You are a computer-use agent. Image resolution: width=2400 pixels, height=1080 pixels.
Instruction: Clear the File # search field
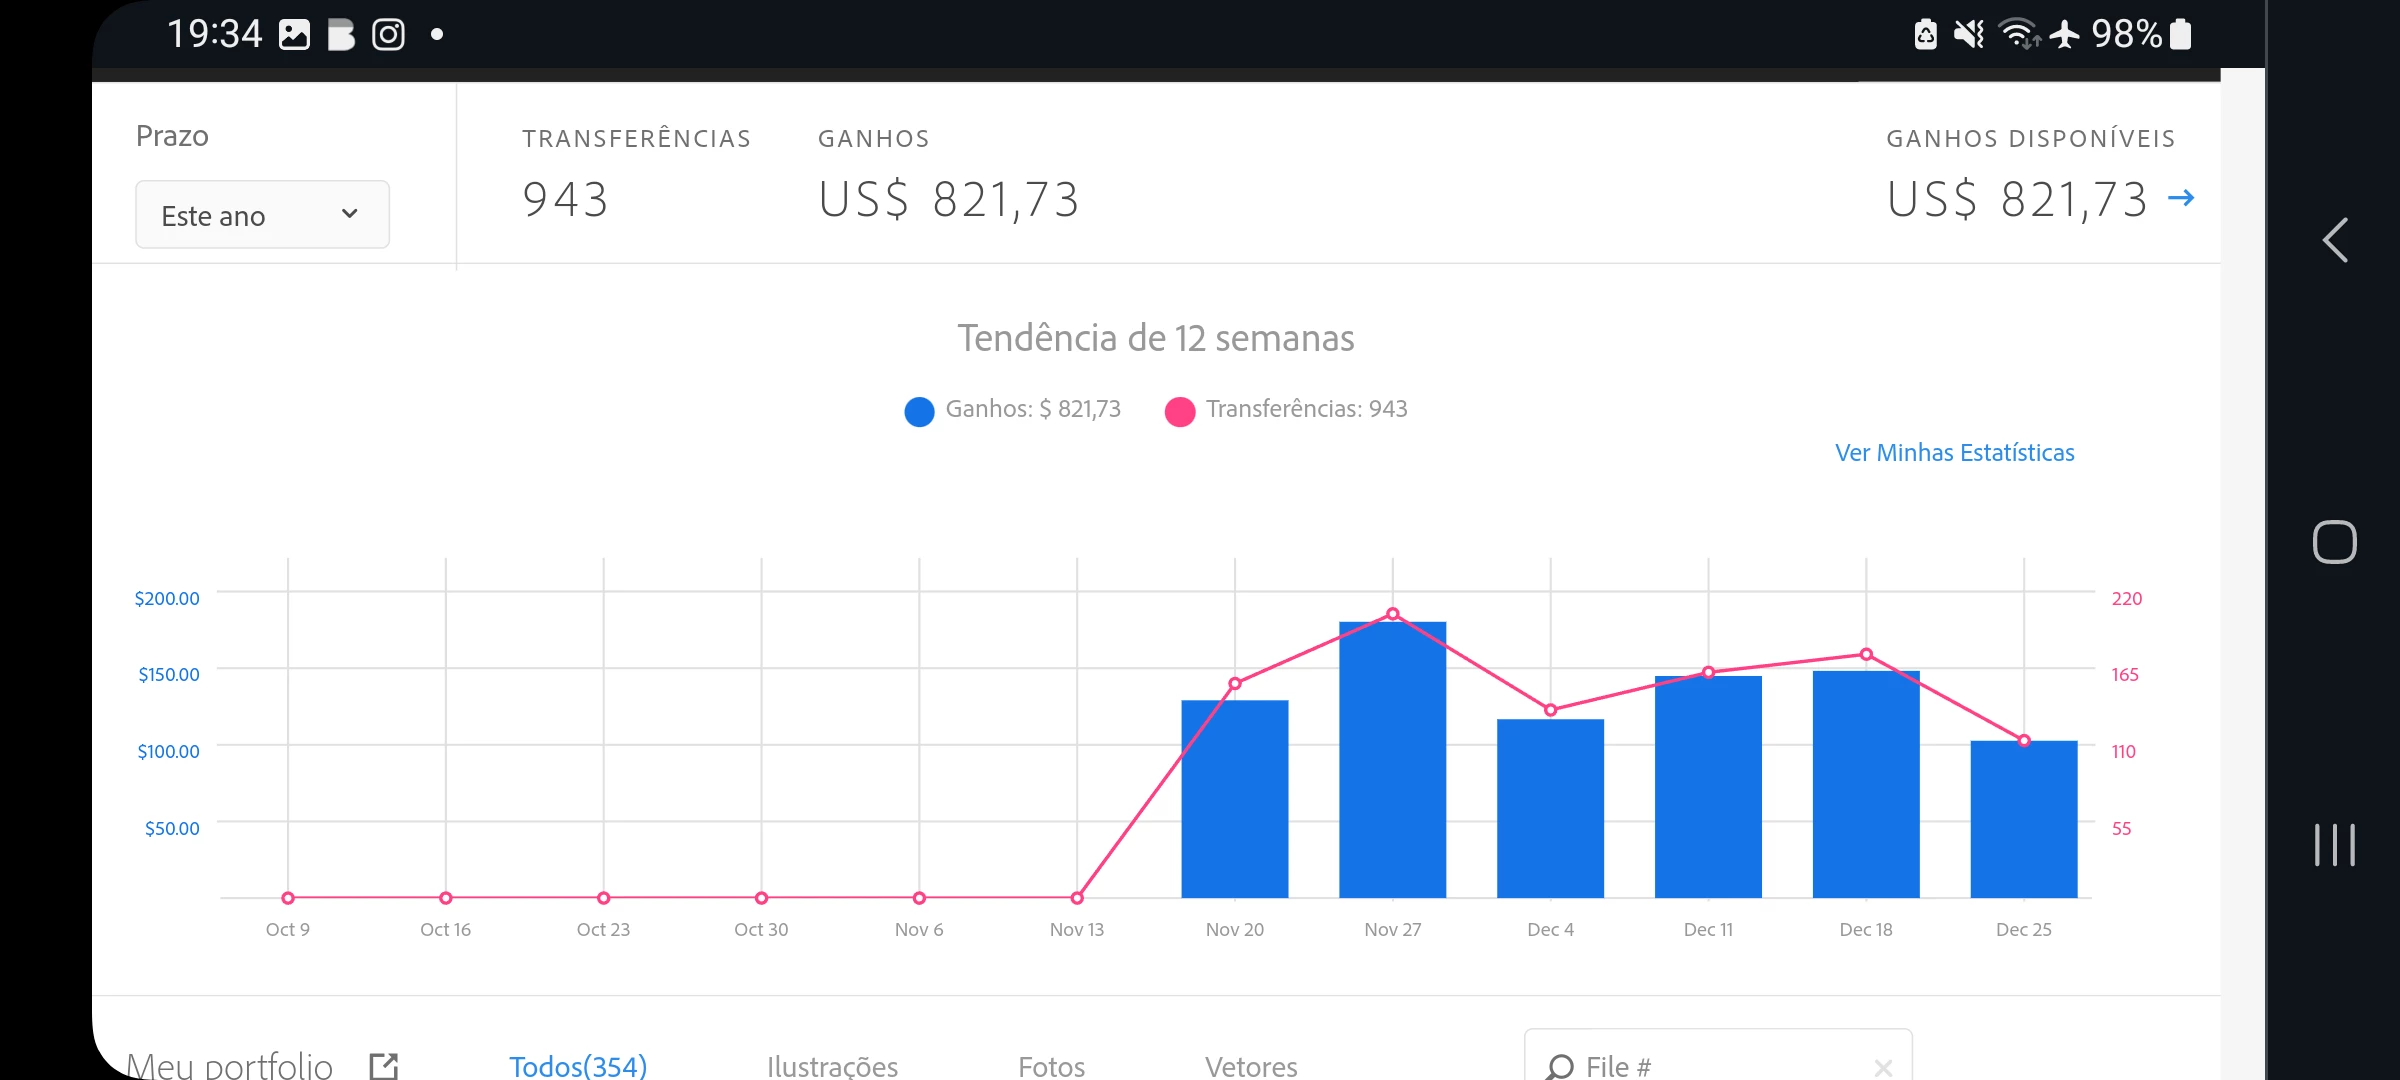tap(1883, 1067)
